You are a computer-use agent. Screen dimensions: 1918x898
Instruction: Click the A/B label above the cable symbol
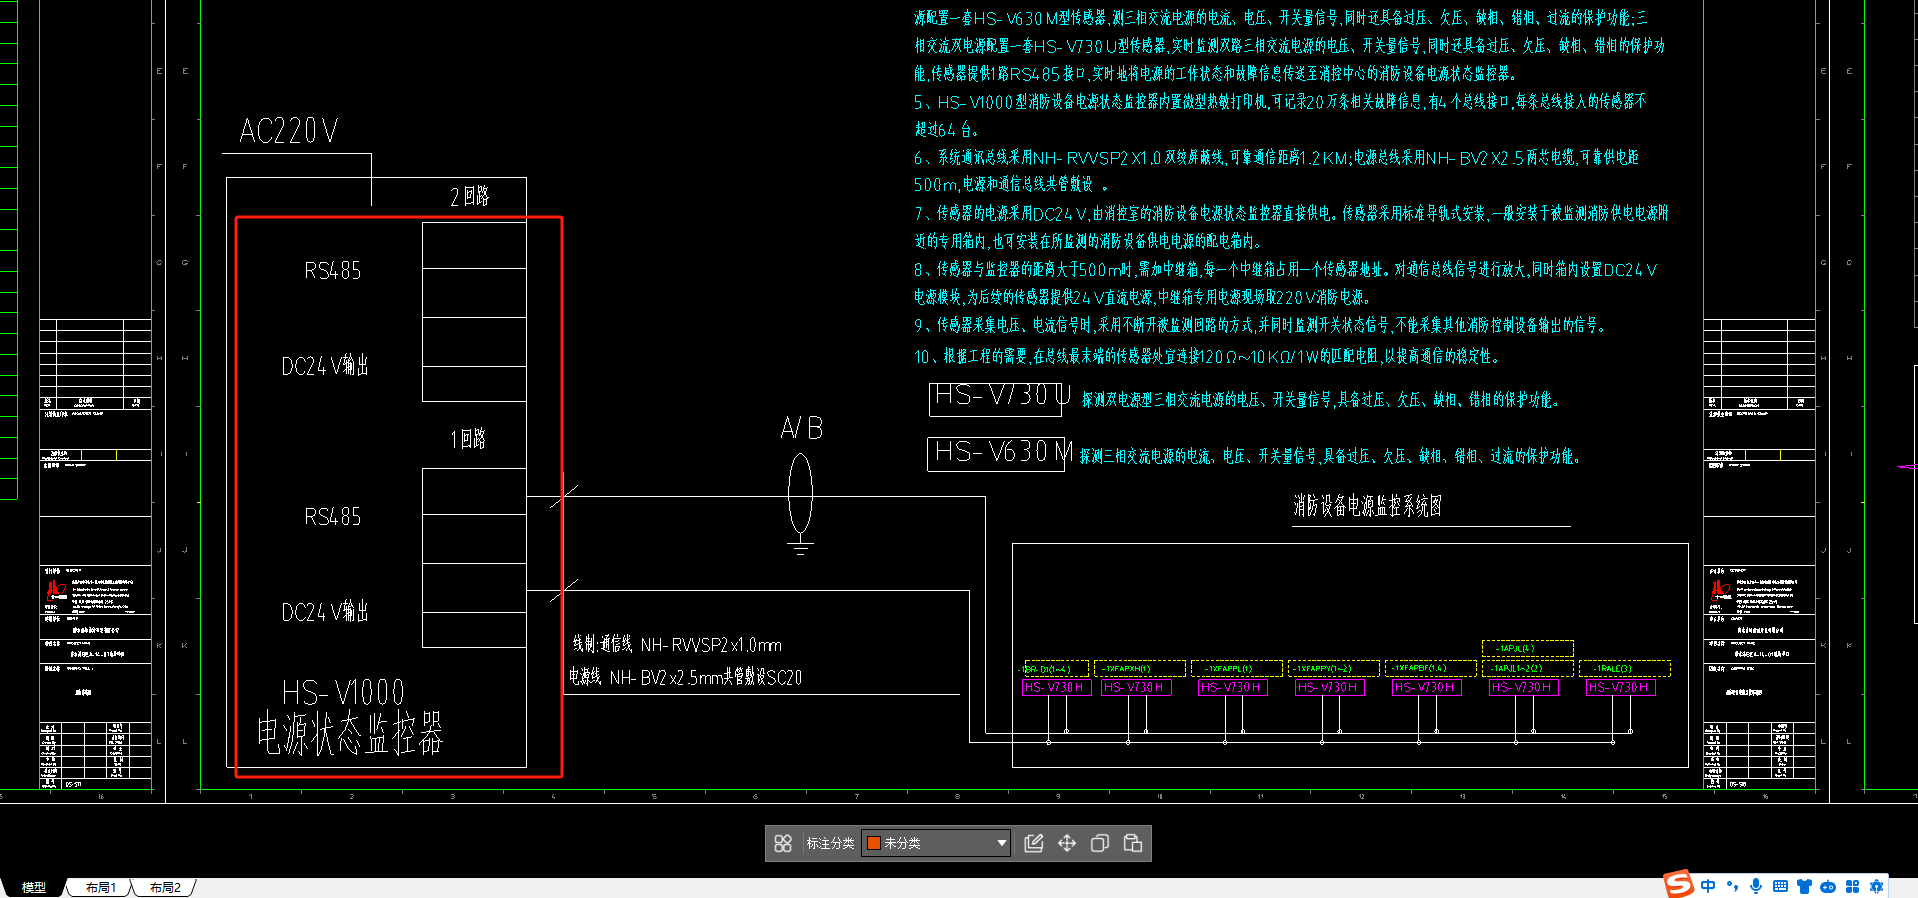coord(801,428)
